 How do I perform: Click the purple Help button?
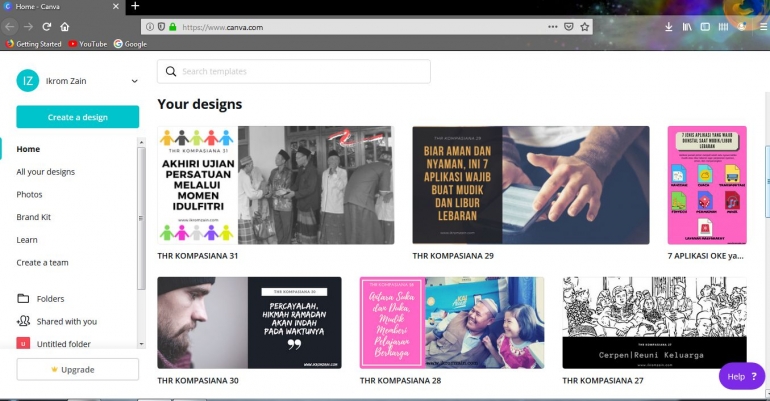pyautogui.click(x=742, y=376)
